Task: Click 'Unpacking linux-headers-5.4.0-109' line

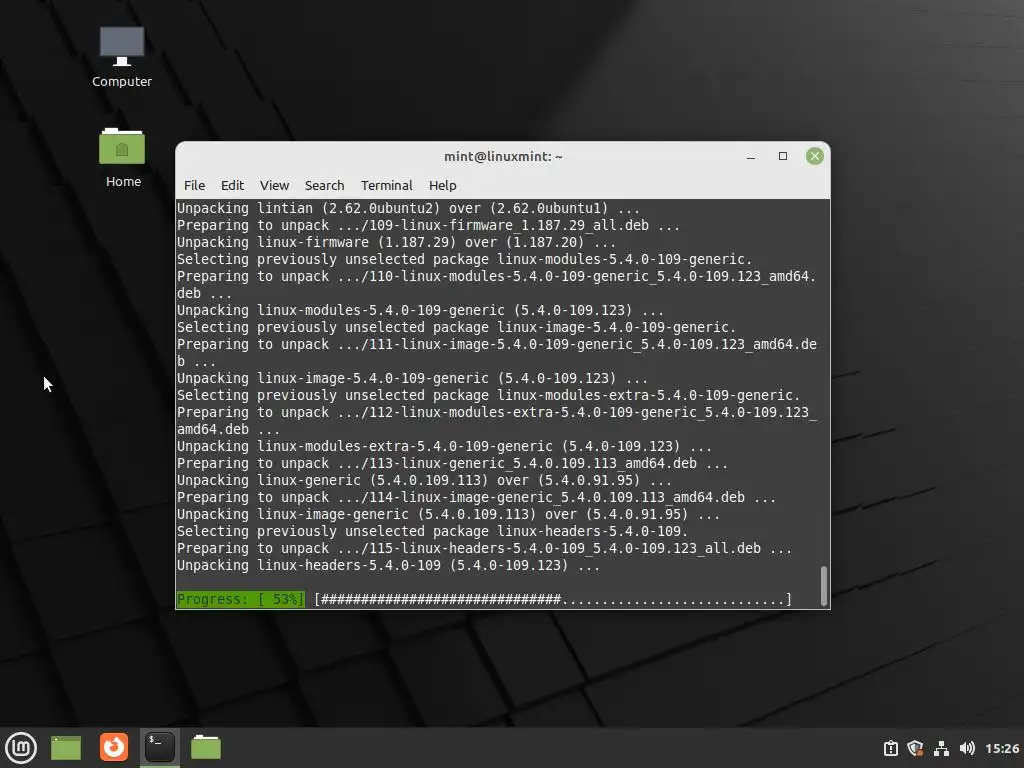Action: point(389,565)
